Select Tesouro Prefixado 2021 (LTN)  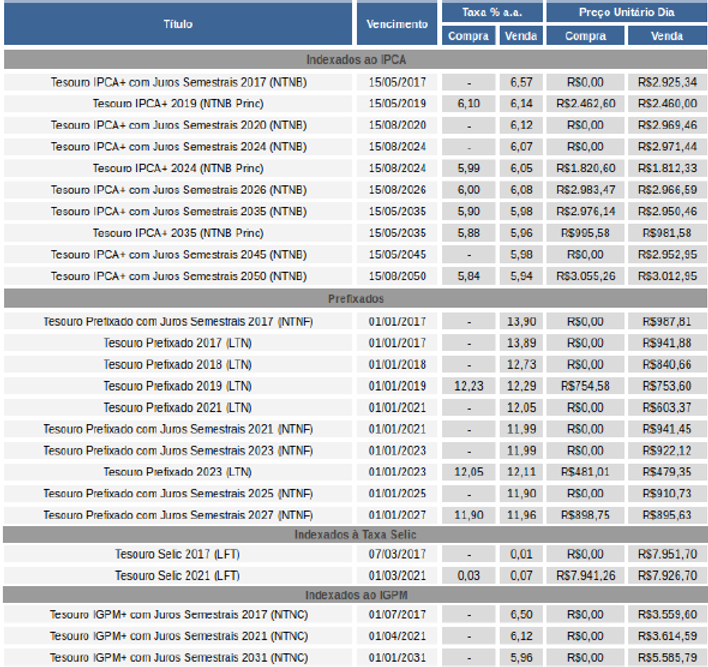[178, 407]
